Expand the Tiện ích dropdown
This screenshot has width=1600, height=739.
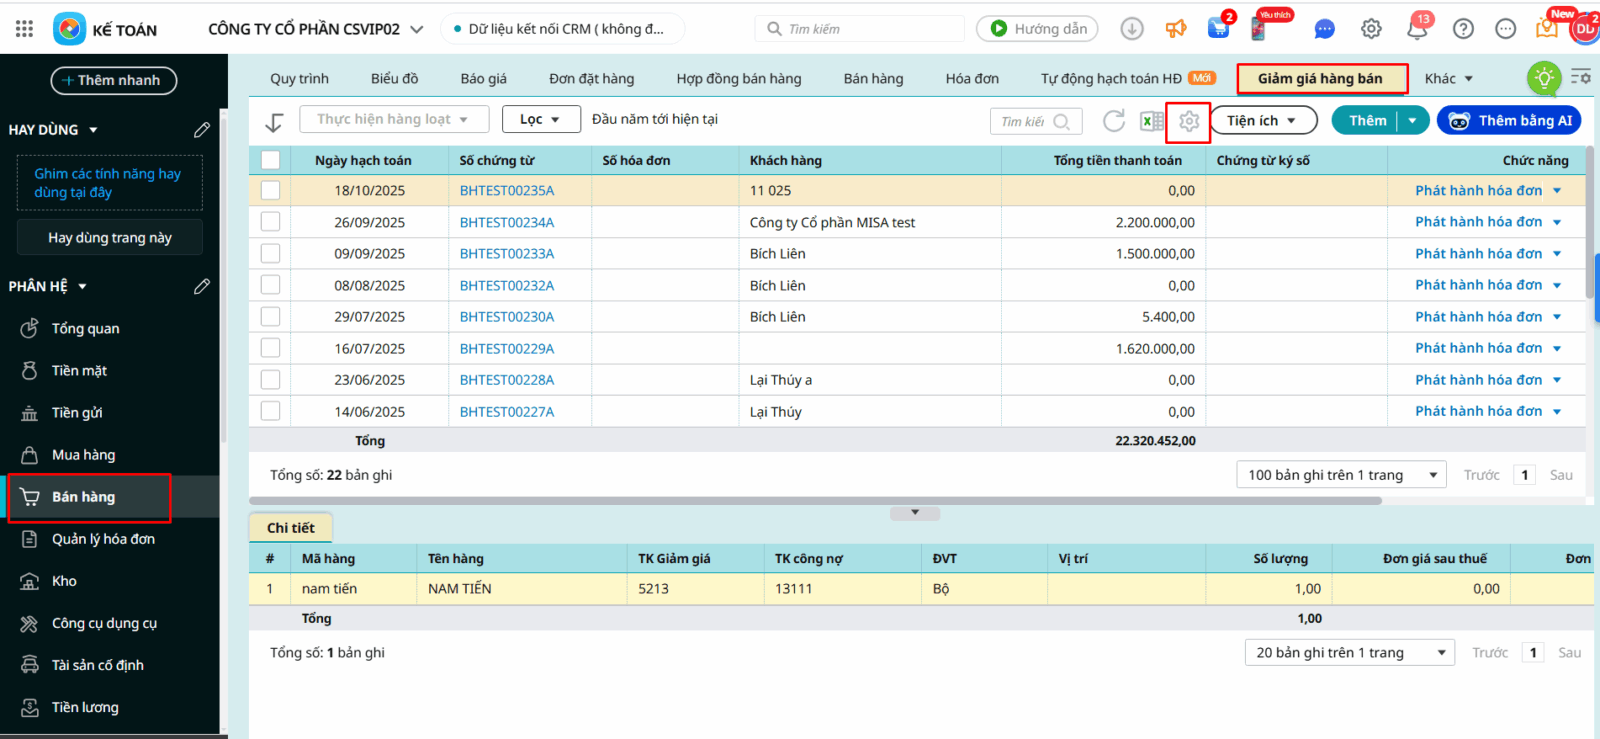click(1263, 120)
